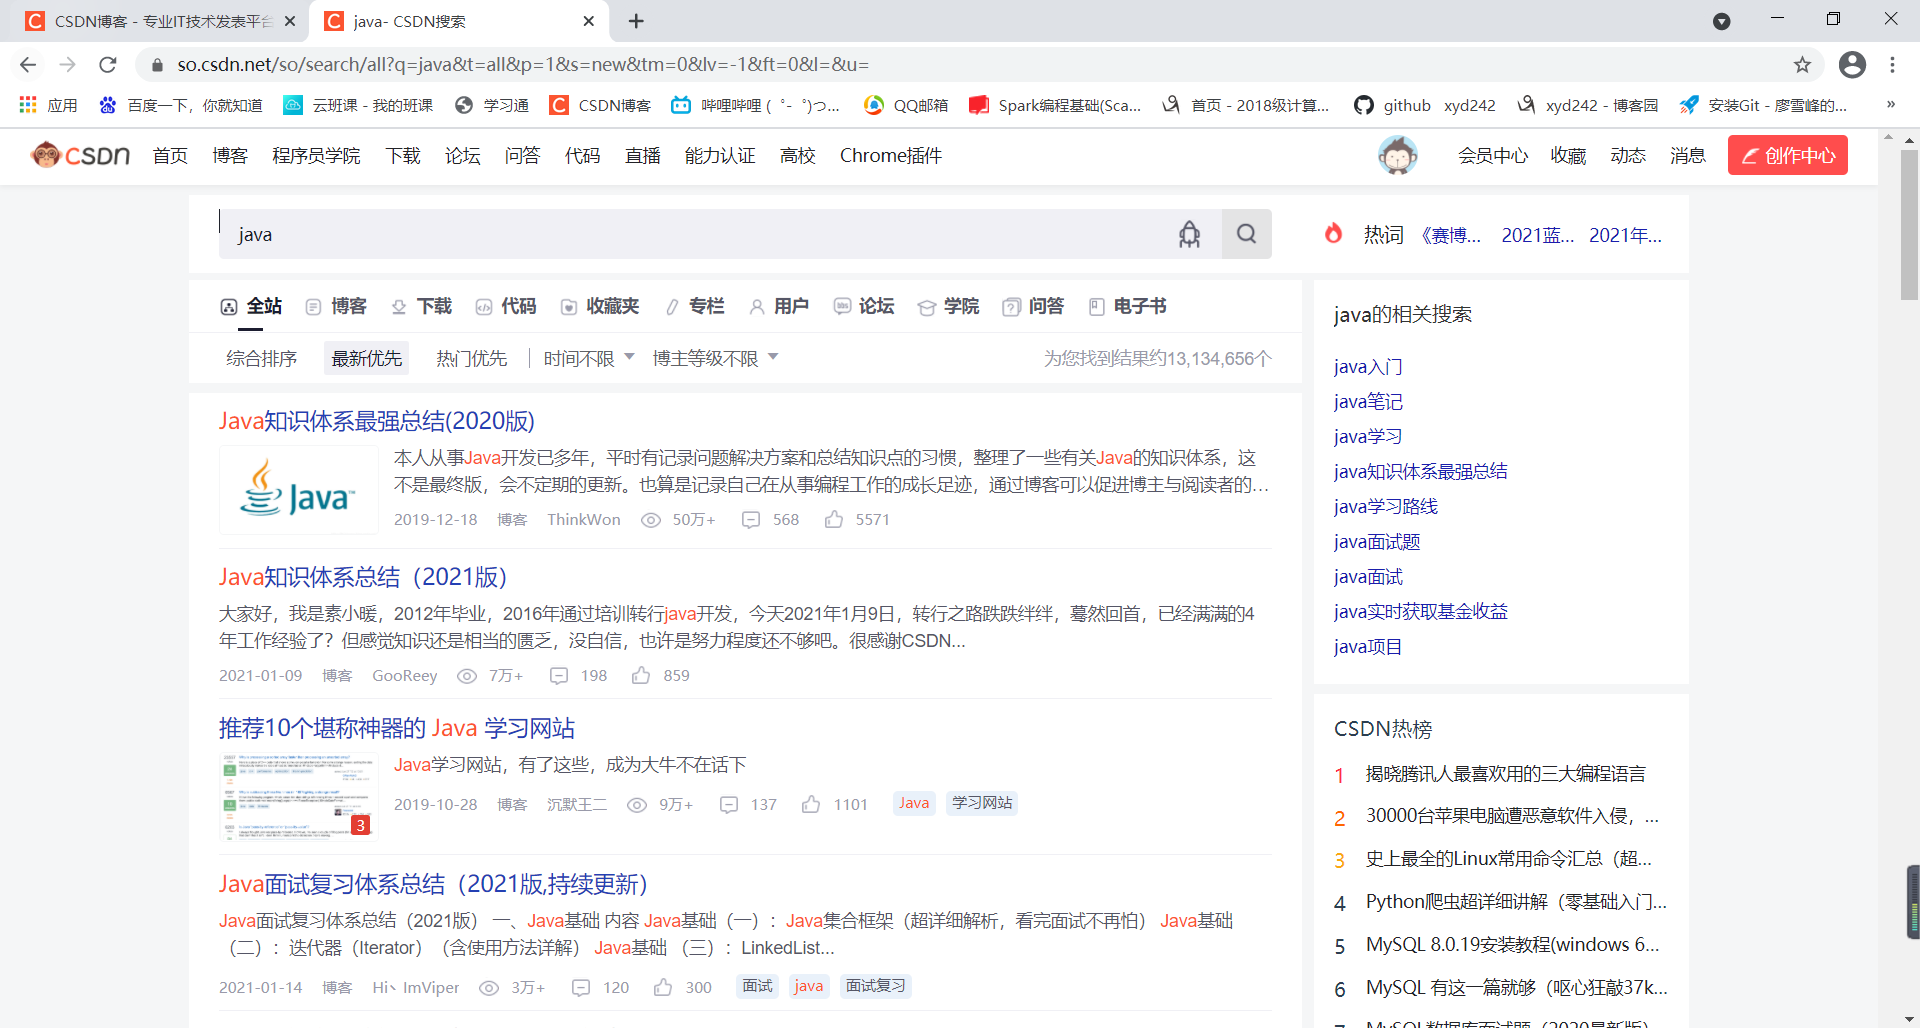Open Chrome profile account icon
Viewport: 1920px width, 1028px height.
coord(1852,65)
